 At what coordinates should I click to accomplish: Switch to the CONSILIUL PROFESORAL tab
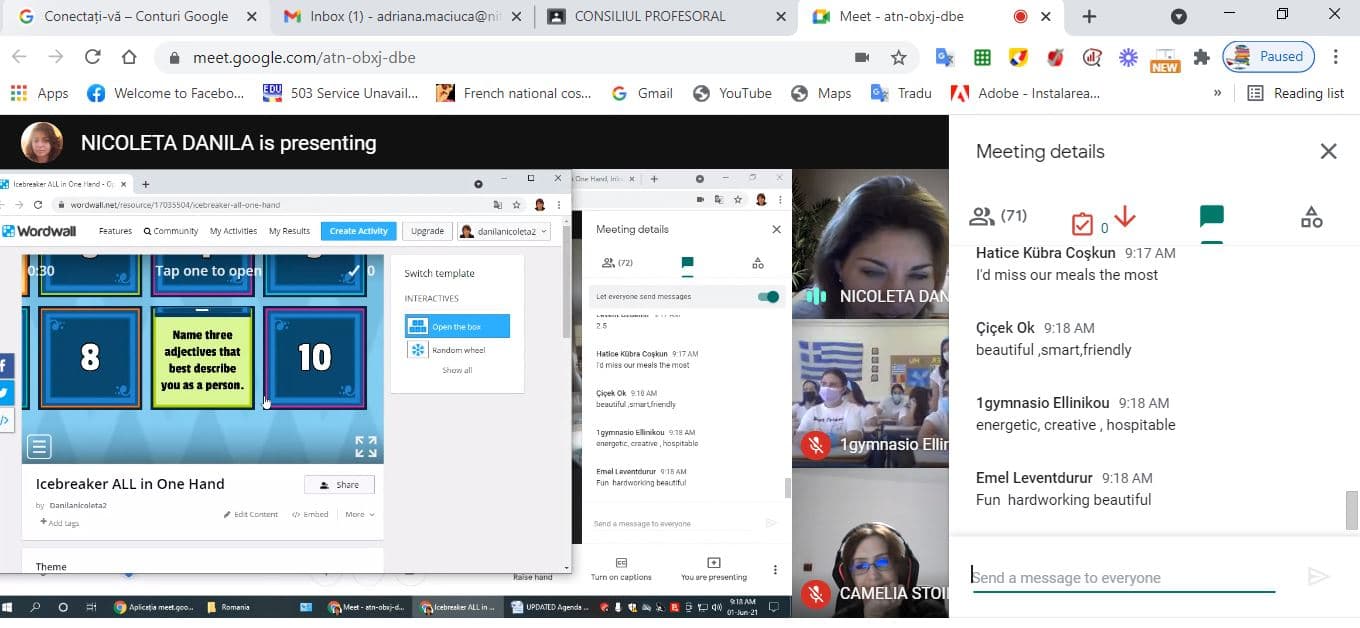pyautogui.click(x=664, y=17)
